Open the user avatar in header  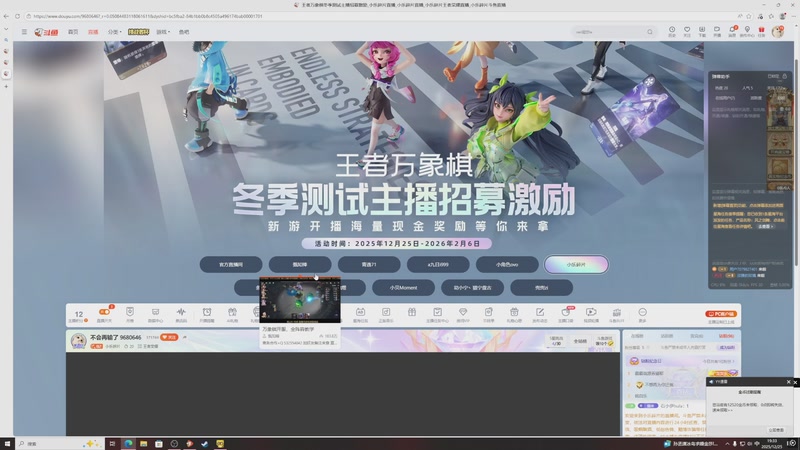778,32
